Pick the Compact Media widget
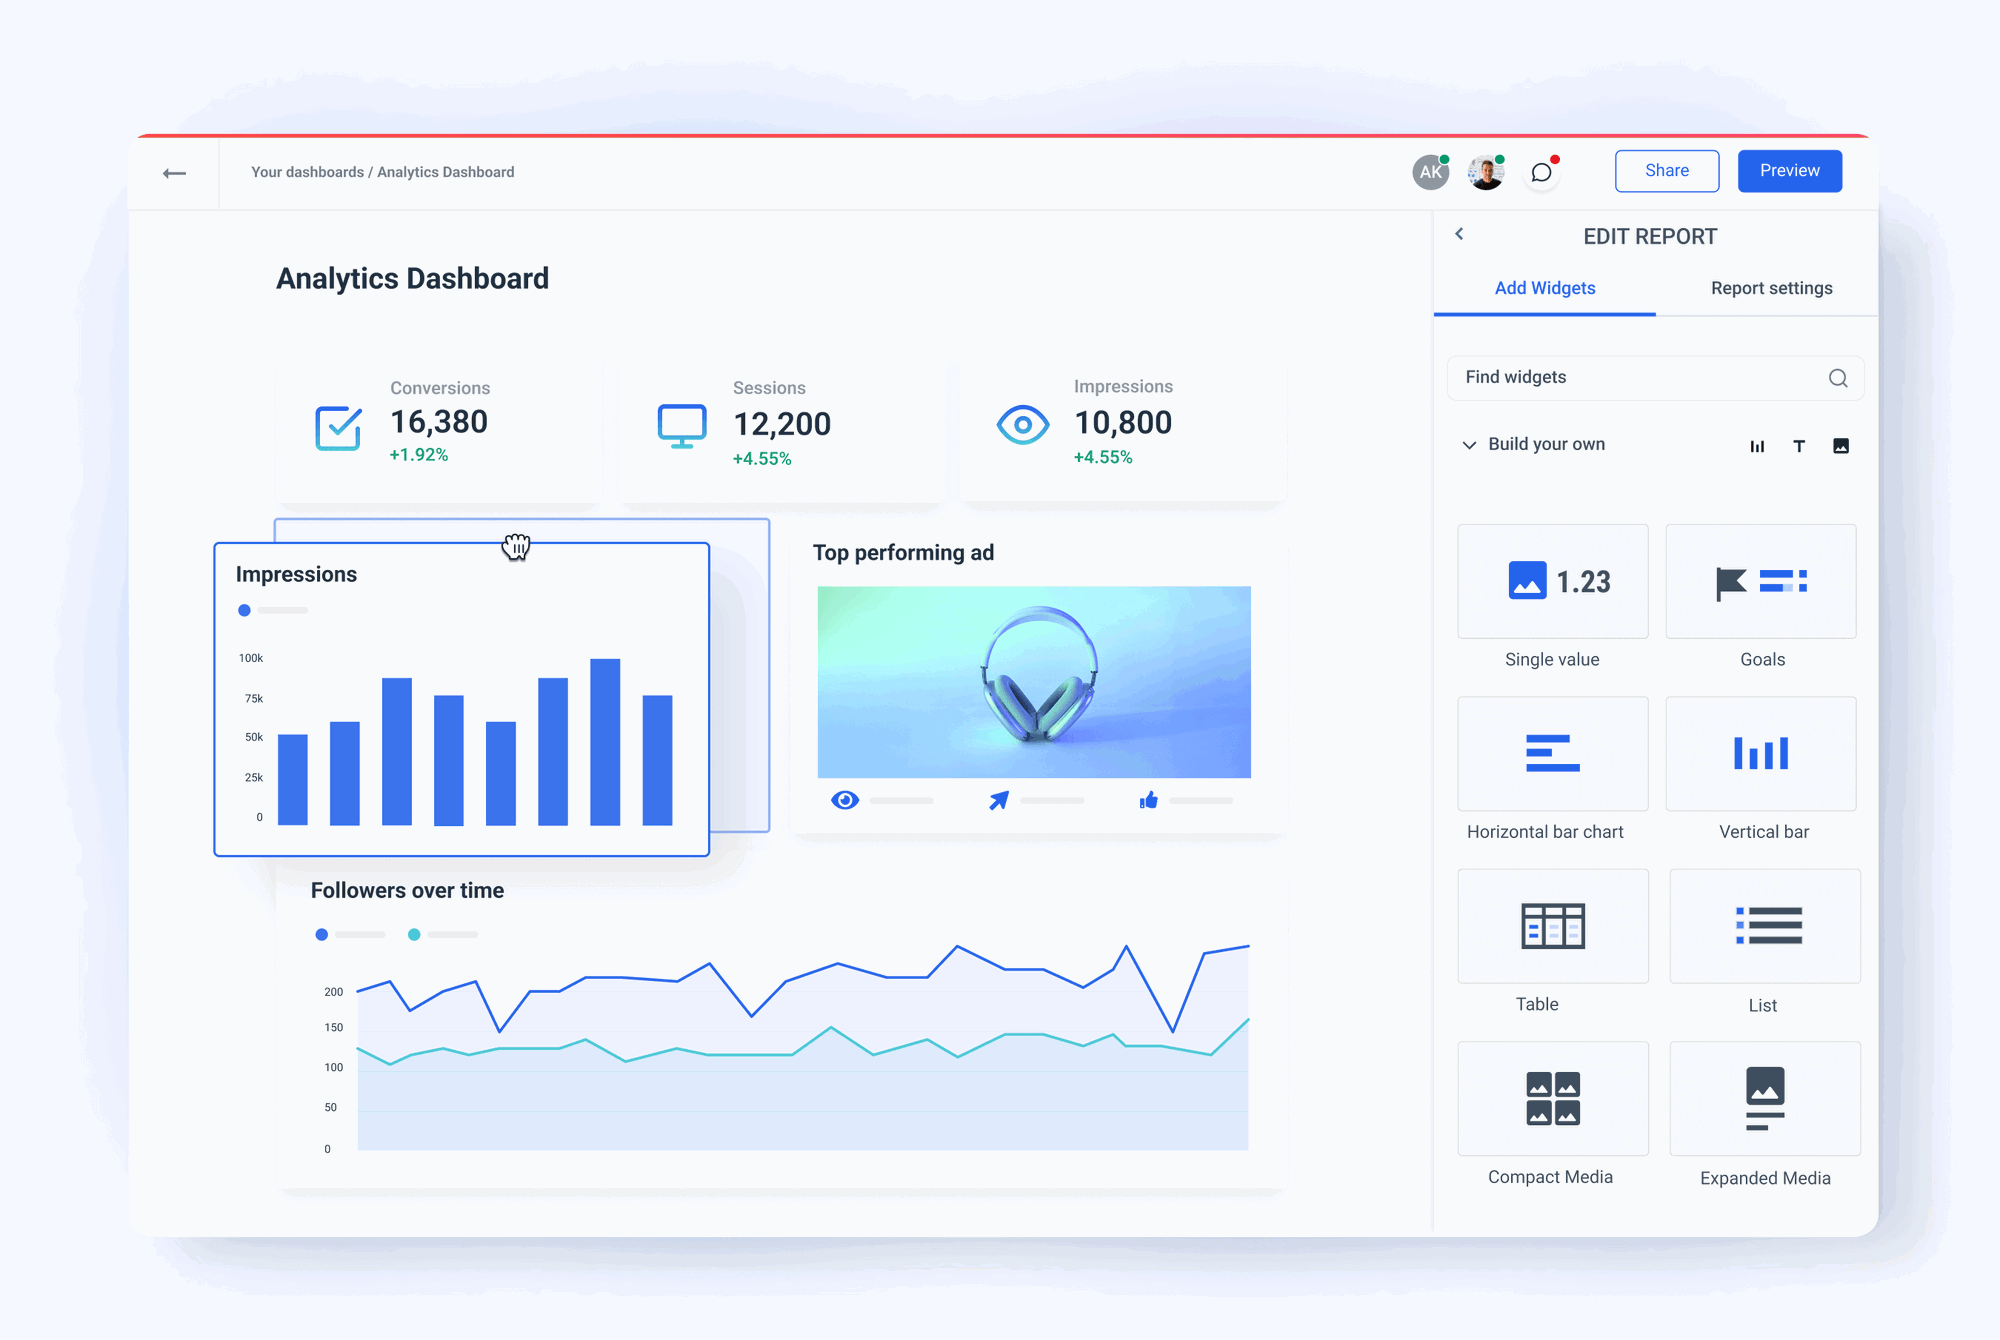This screenshot has height=1340, width=2000. point(1552,1098)
